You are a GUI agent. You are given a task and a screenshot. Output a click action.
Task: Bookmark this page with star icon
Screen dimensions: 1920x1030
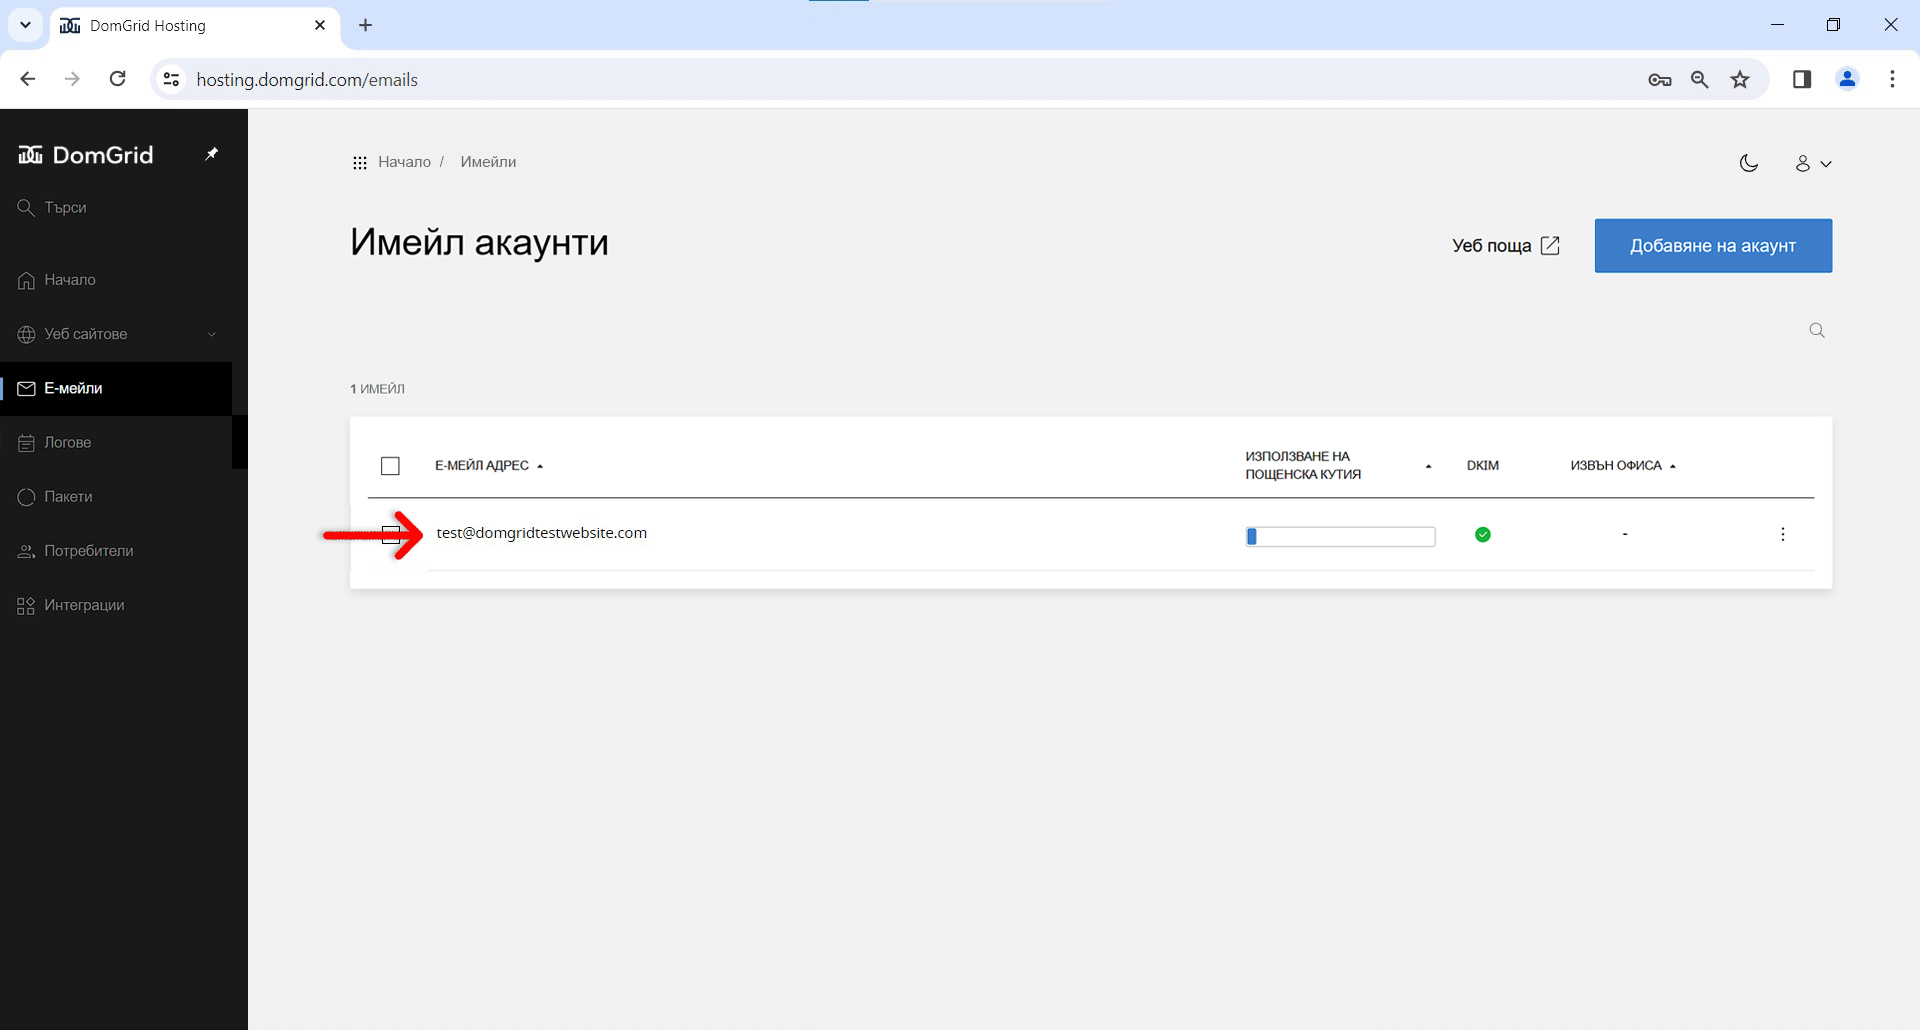[x=1741, y=80]
